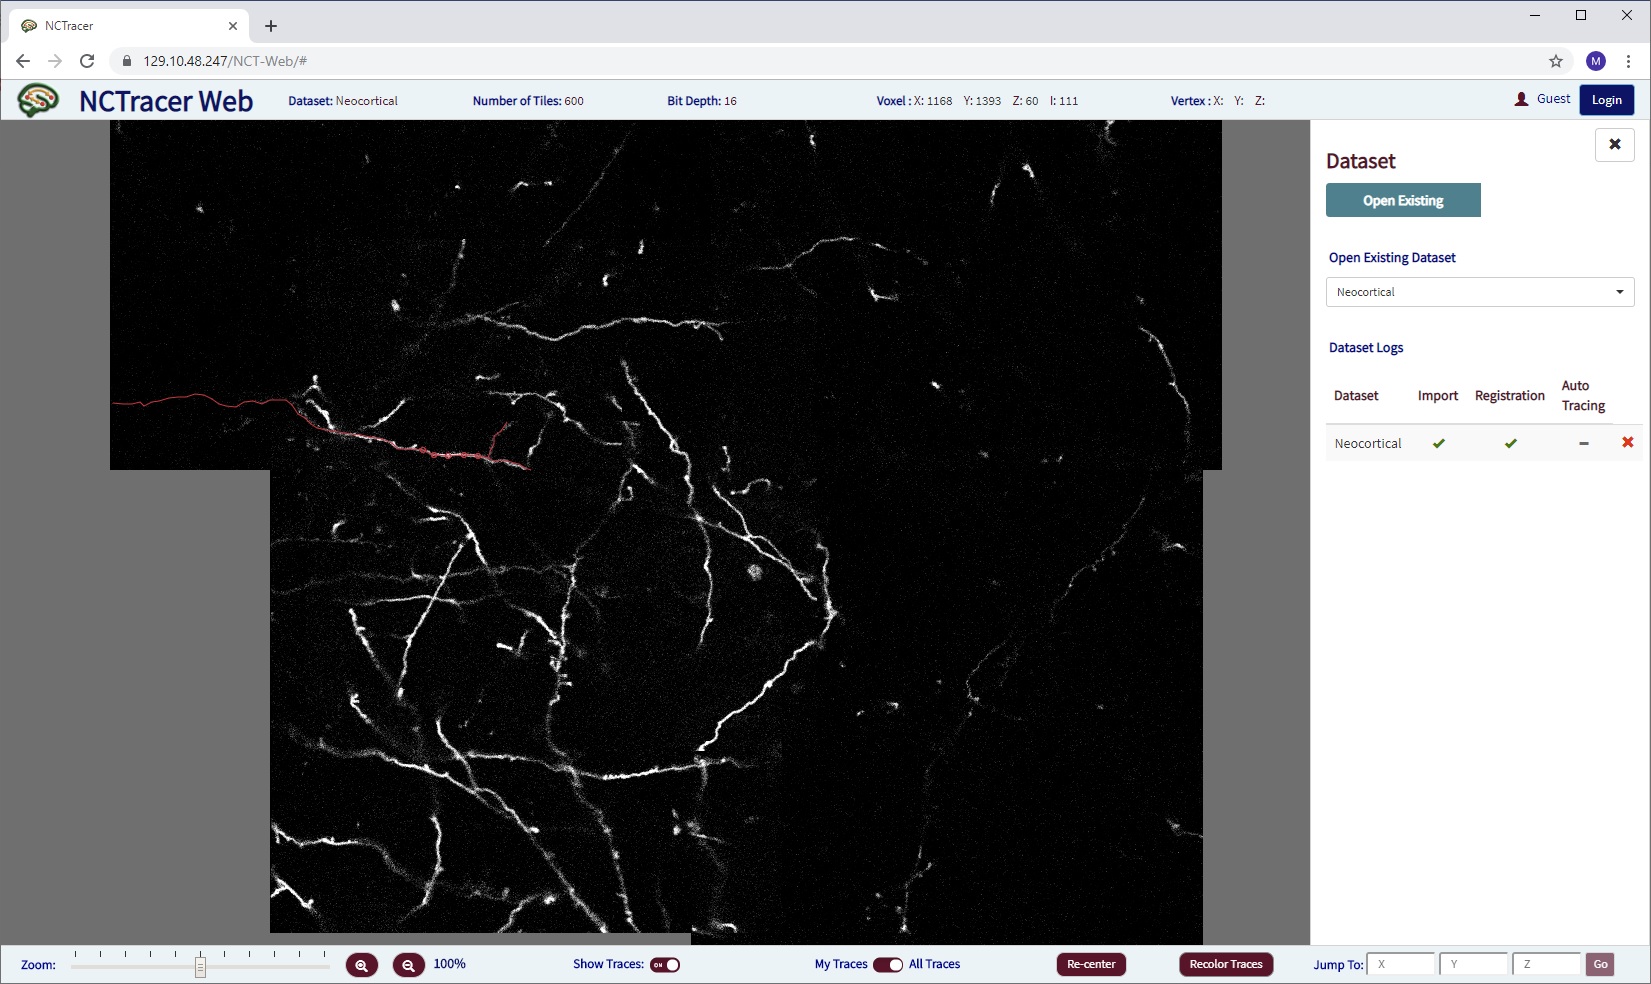This screenshot has height=984, width=1651.
Task: Reload the browser page
Action: click(87, 61)
